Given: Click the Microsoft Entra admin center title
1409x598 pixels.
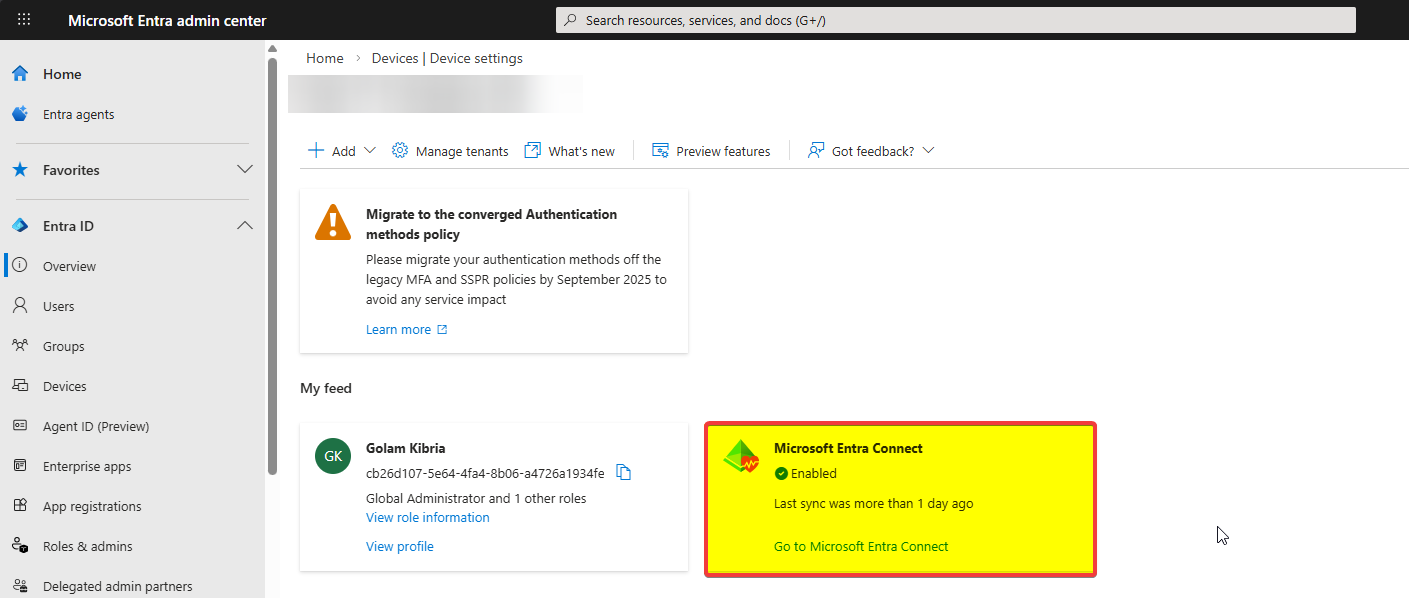Looking at the screenshot, I should [x=167, y=20].
